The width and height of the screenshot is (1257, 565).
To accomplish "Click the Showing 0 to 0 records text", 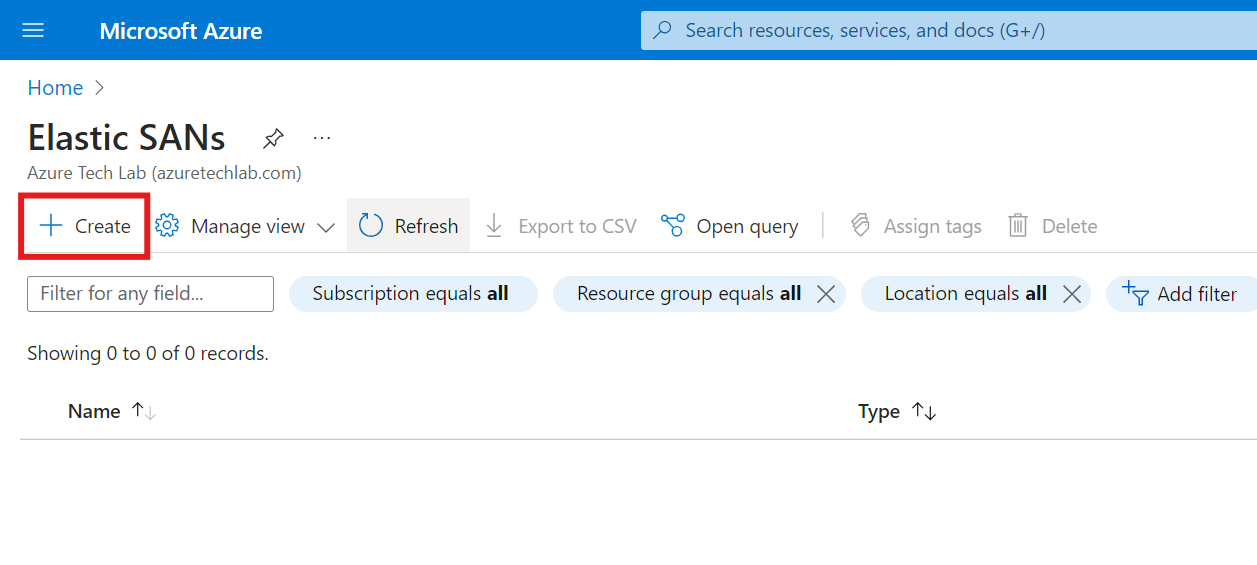I will pyautogui.click(x=148, y=353).
